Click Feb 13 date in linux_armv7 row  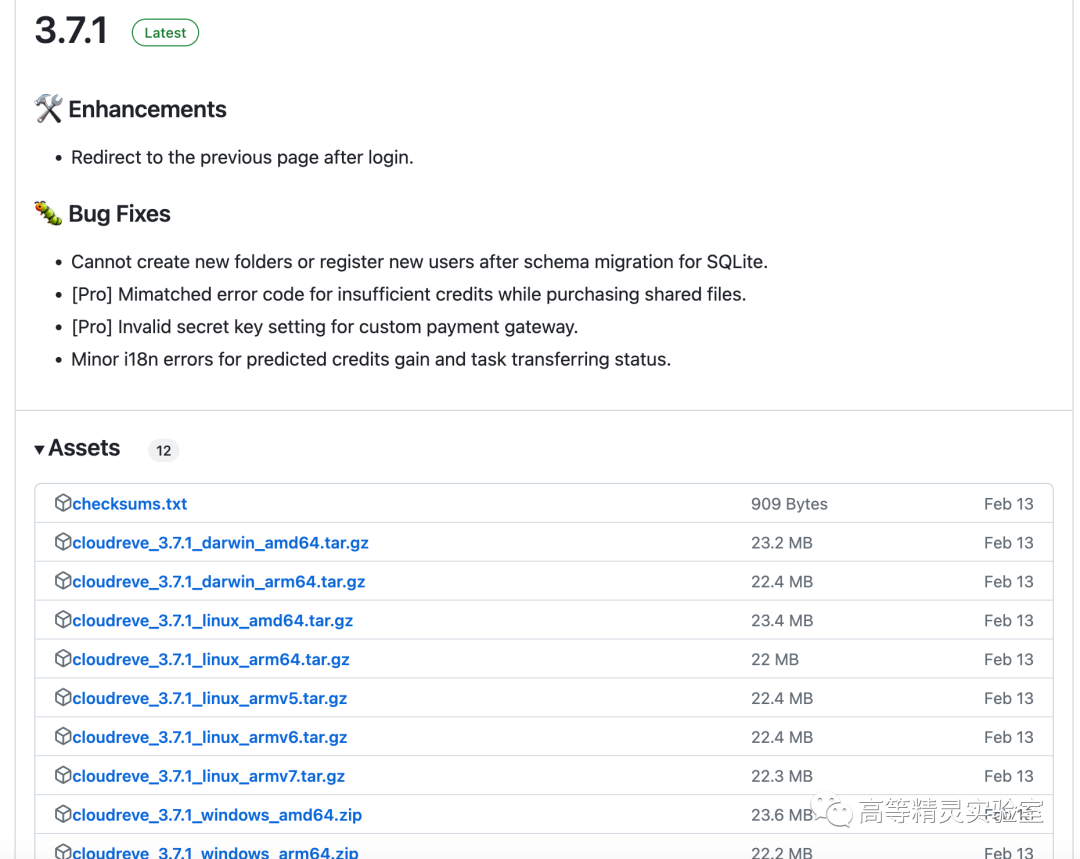[x=1008, y=776]
